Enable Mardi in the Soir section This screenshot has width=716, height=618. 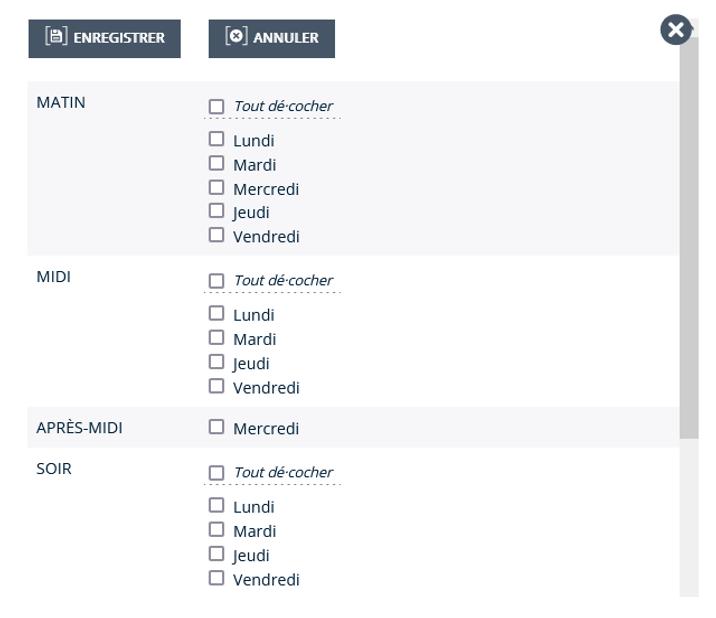tap(216, 530)
